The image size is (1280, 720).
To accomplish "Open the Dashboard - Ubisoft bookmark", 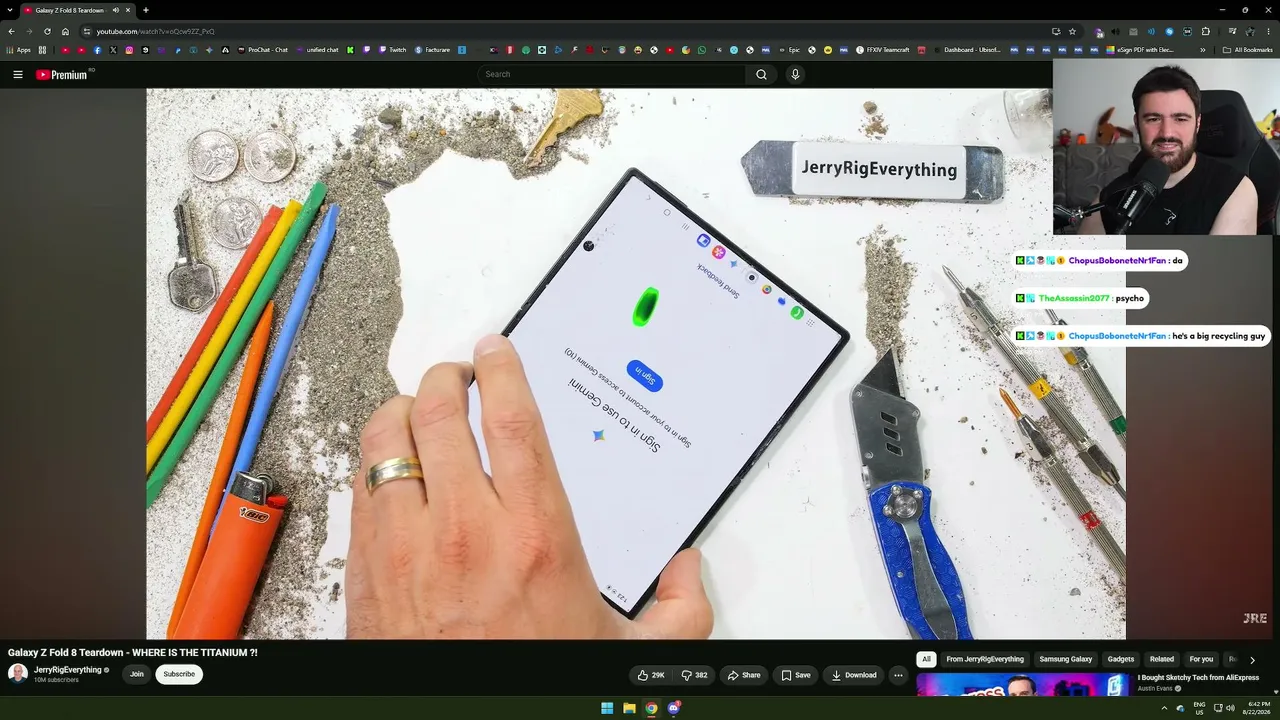I will coord(966,50).
